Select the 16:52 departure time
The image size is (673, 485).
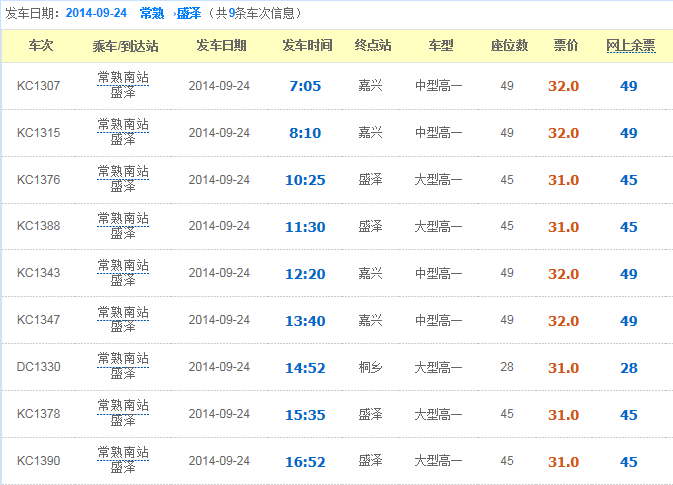(305, 462)
